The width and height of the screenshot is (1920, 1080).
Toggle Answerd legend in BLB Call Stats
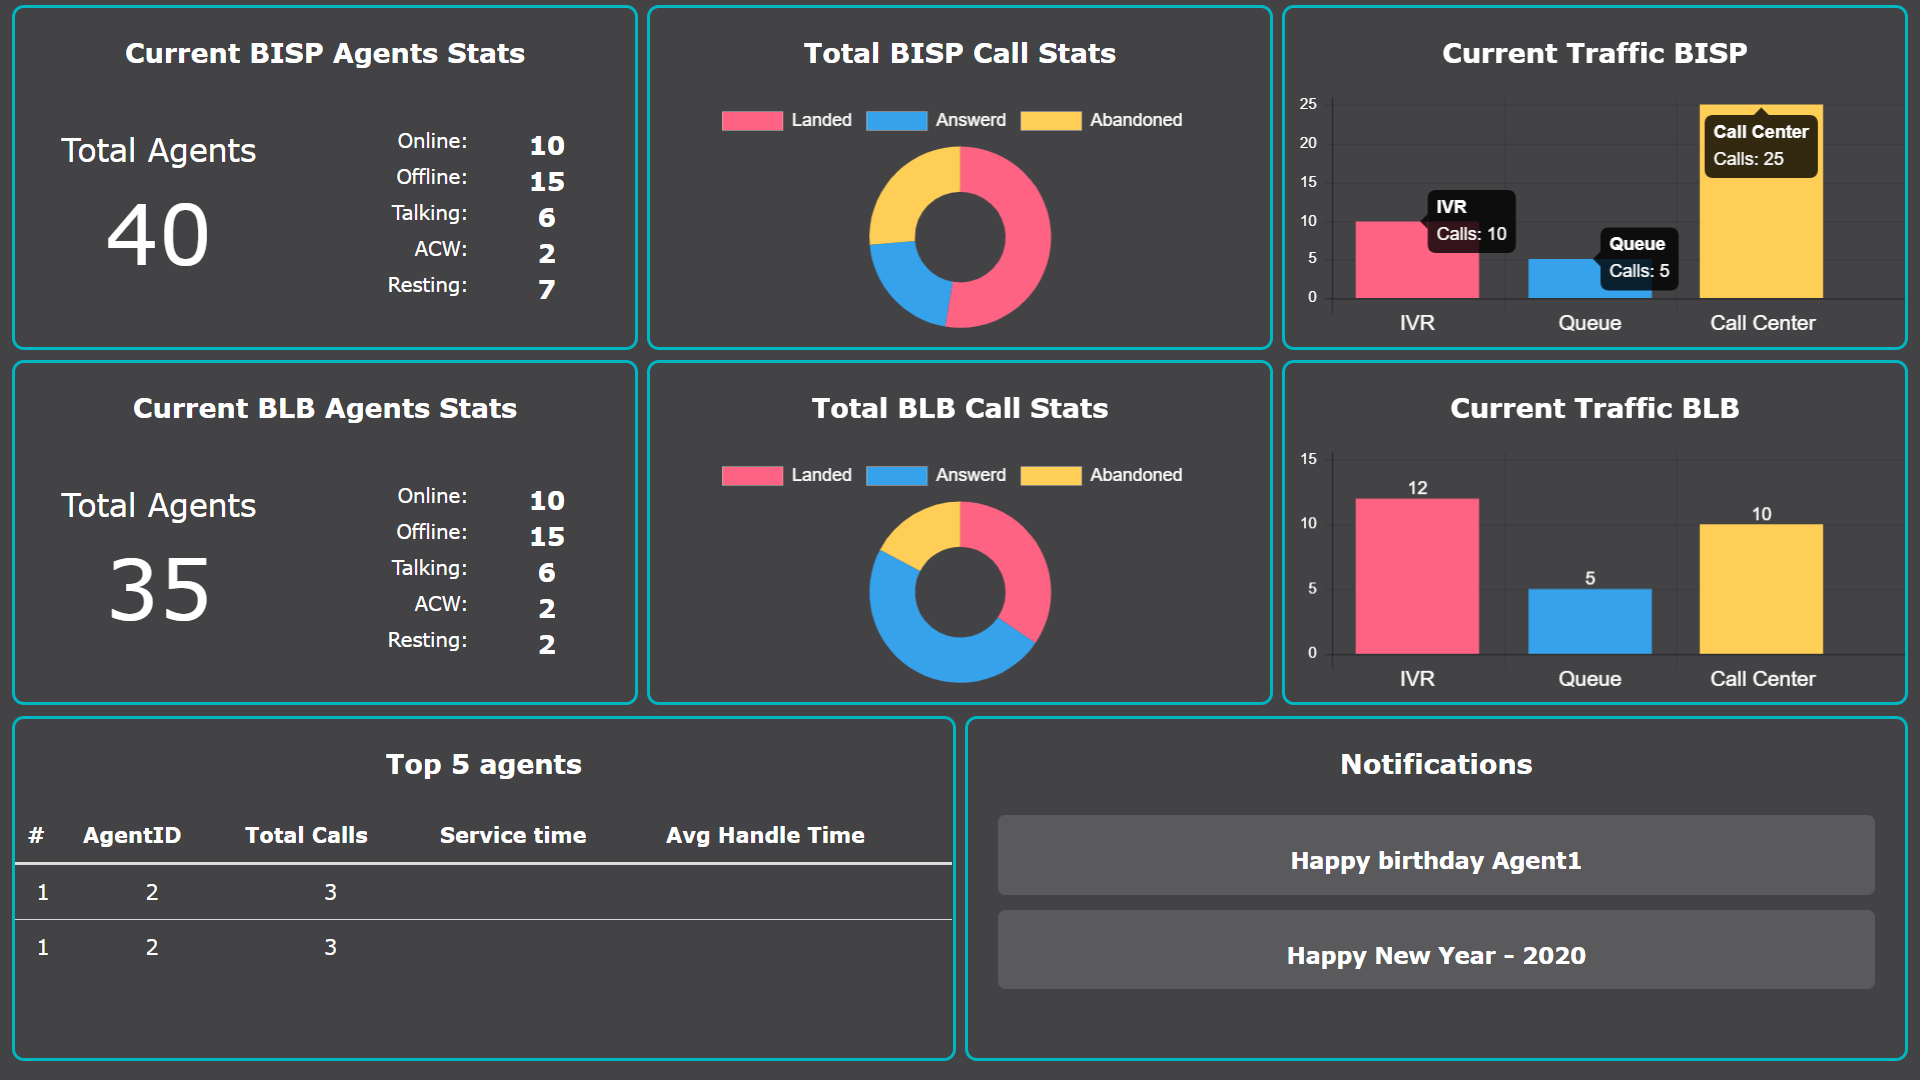(x=936, y=475)
